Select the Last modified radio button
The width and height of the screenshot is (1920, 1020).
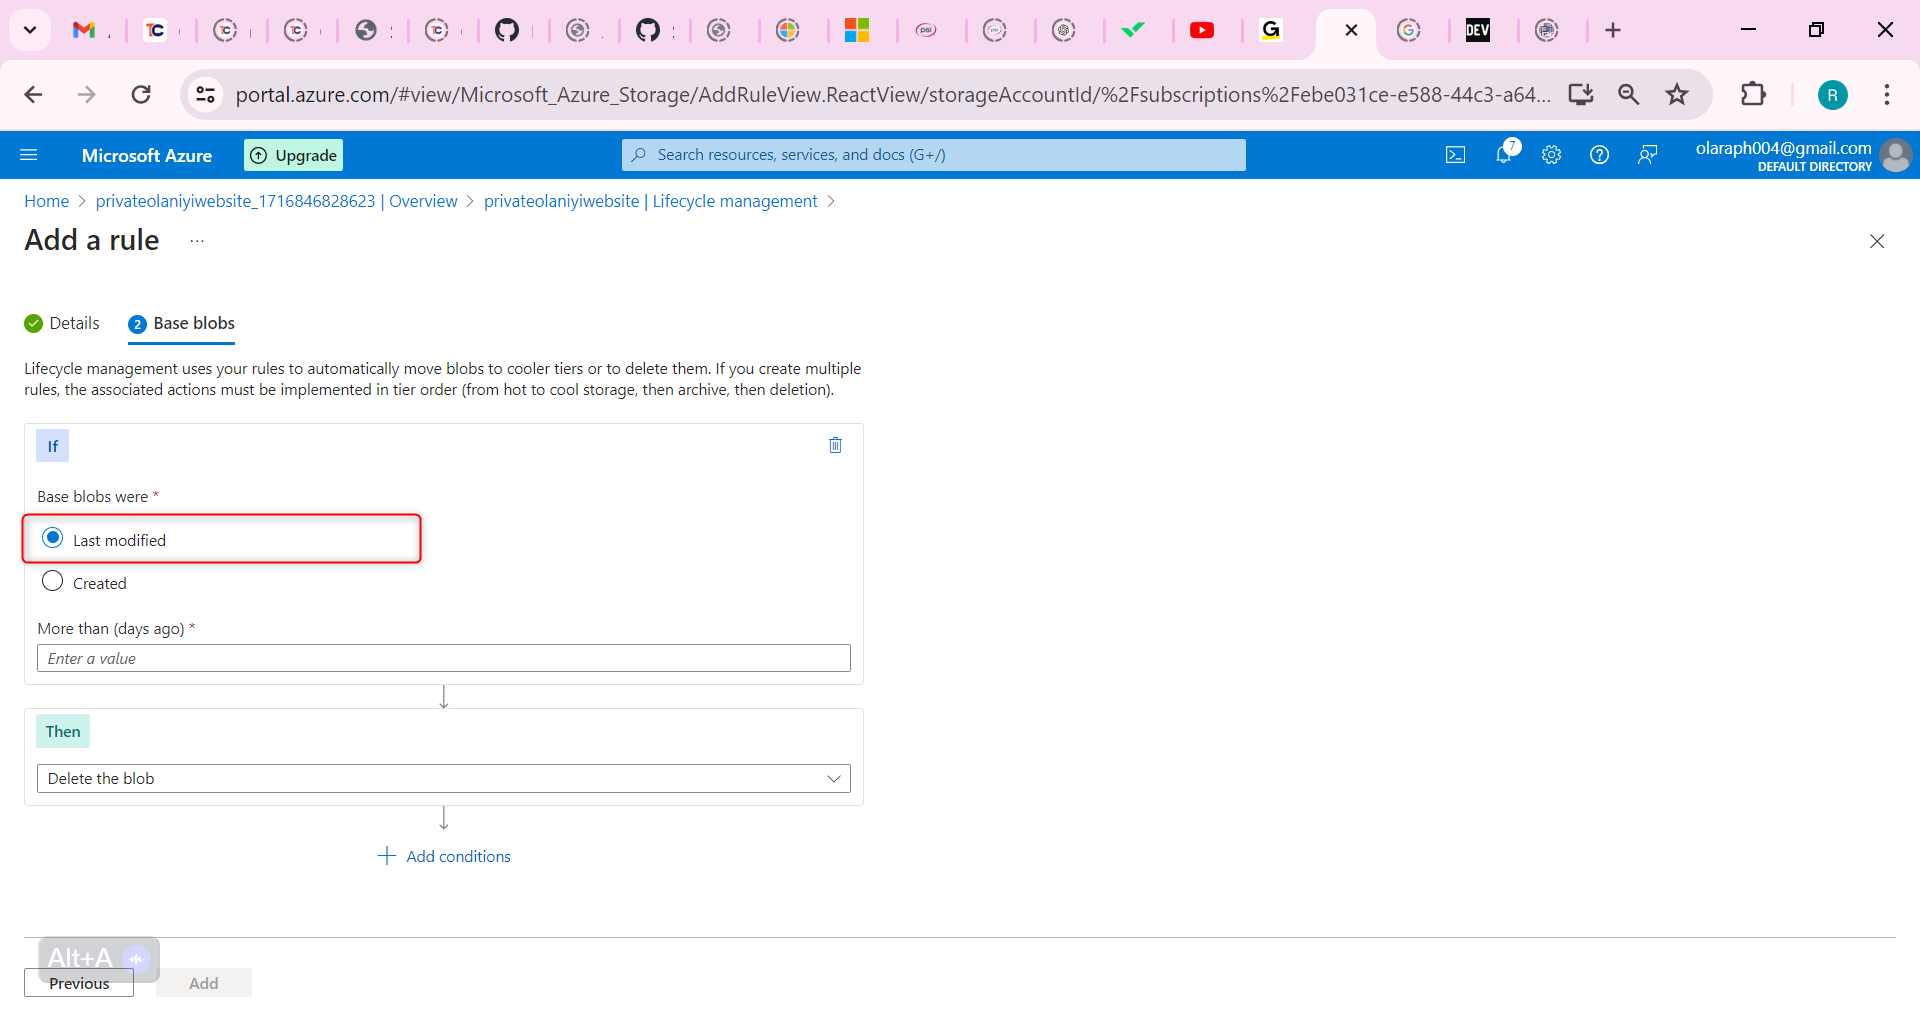pos(53,538)
